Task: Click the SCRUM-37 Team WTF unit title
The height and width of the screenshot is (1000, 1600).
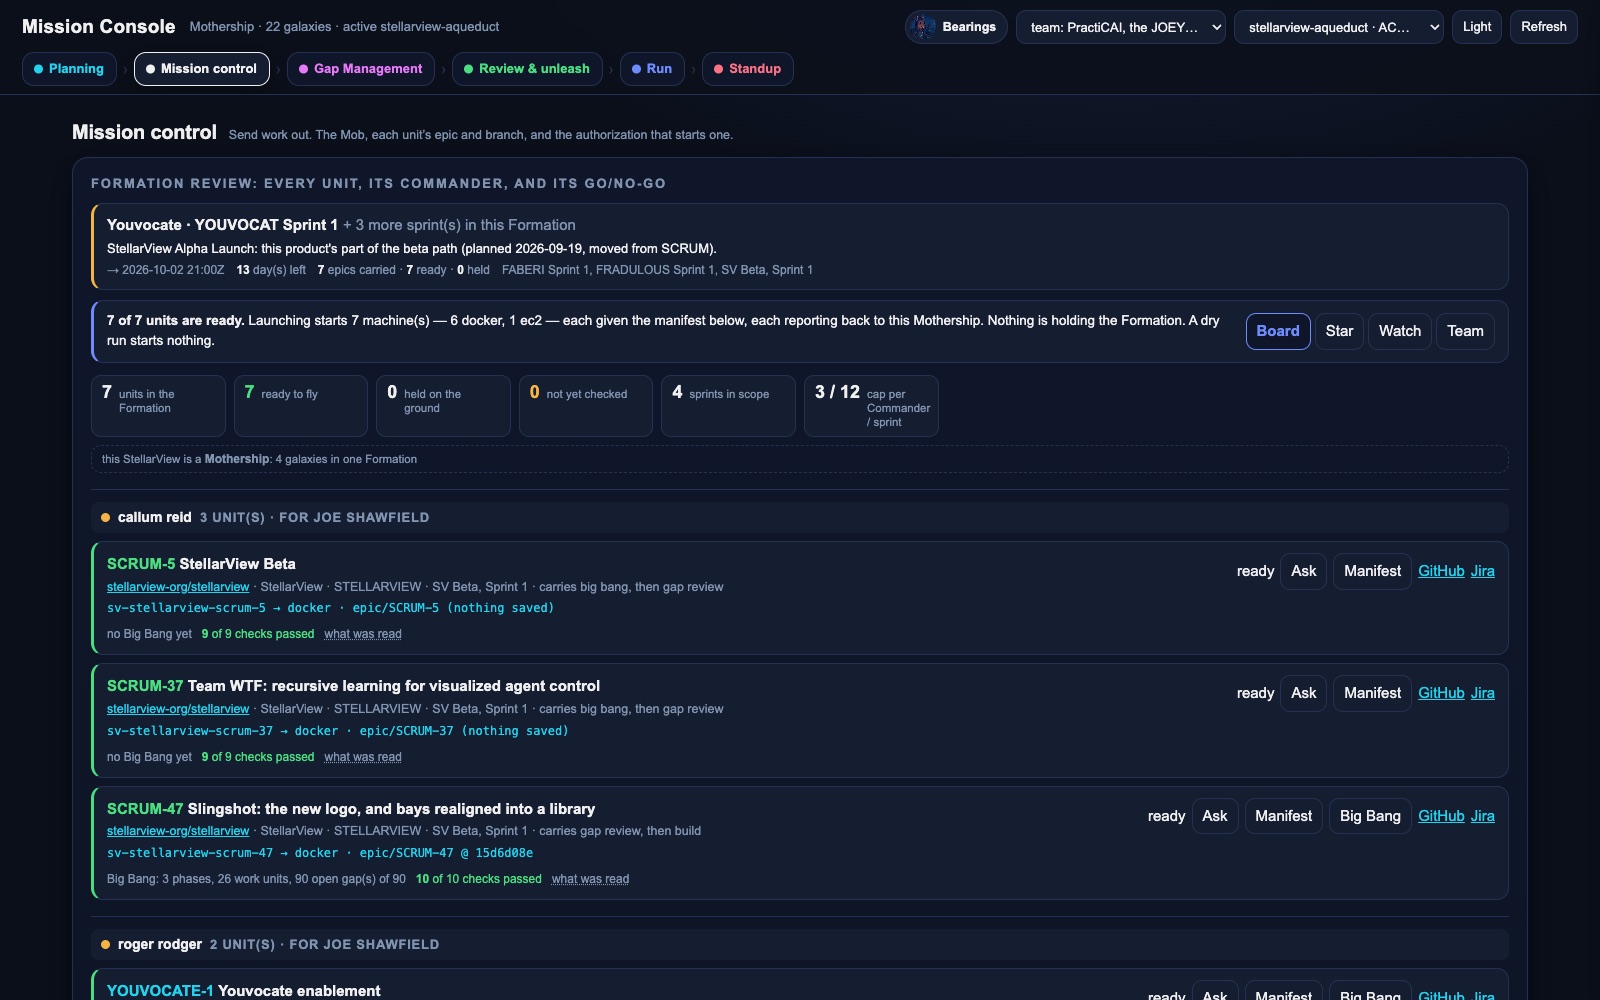Action: 353,686
